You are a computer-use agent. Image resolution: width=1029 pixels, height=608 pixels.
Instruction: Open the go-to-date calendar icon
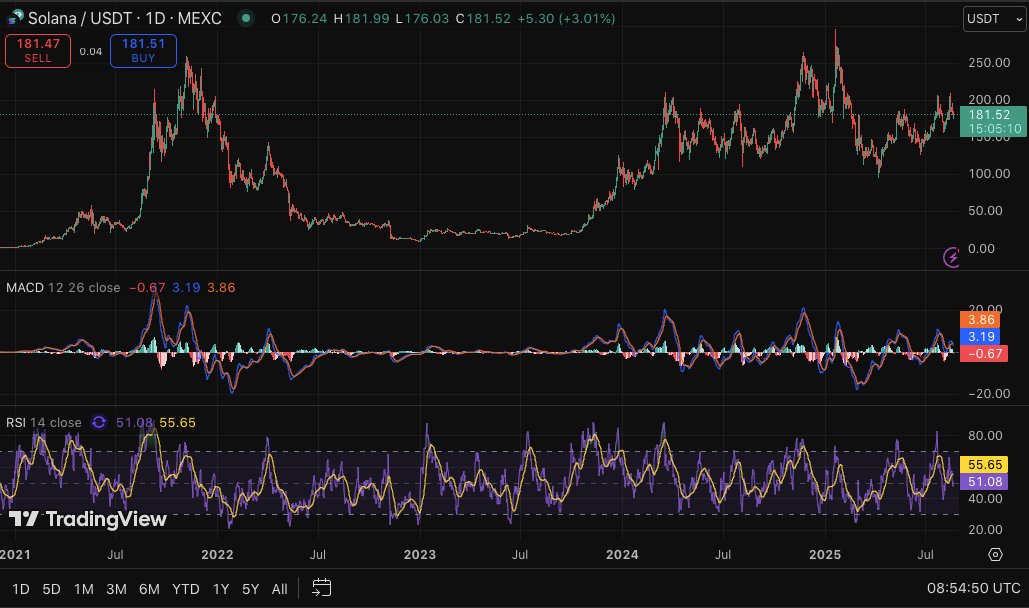[321, 588]
